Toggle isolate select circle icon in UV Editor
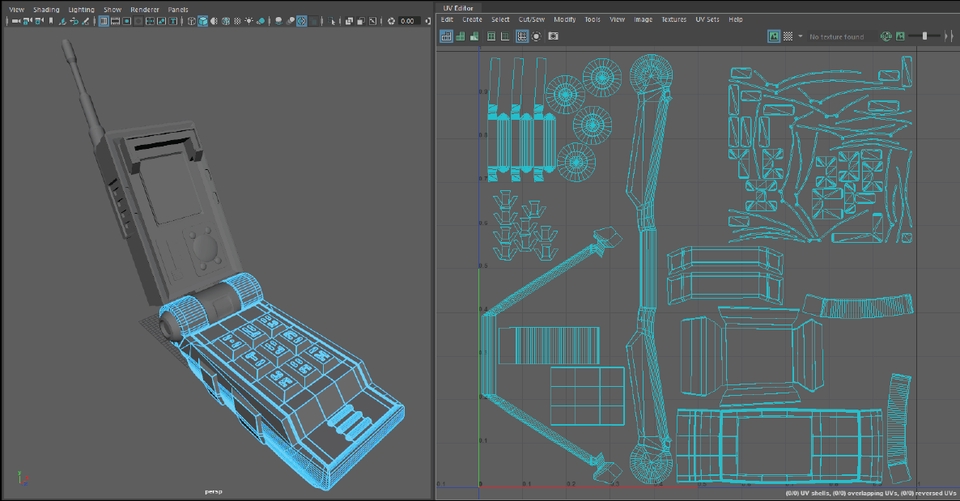 click(x=537, y=36)
